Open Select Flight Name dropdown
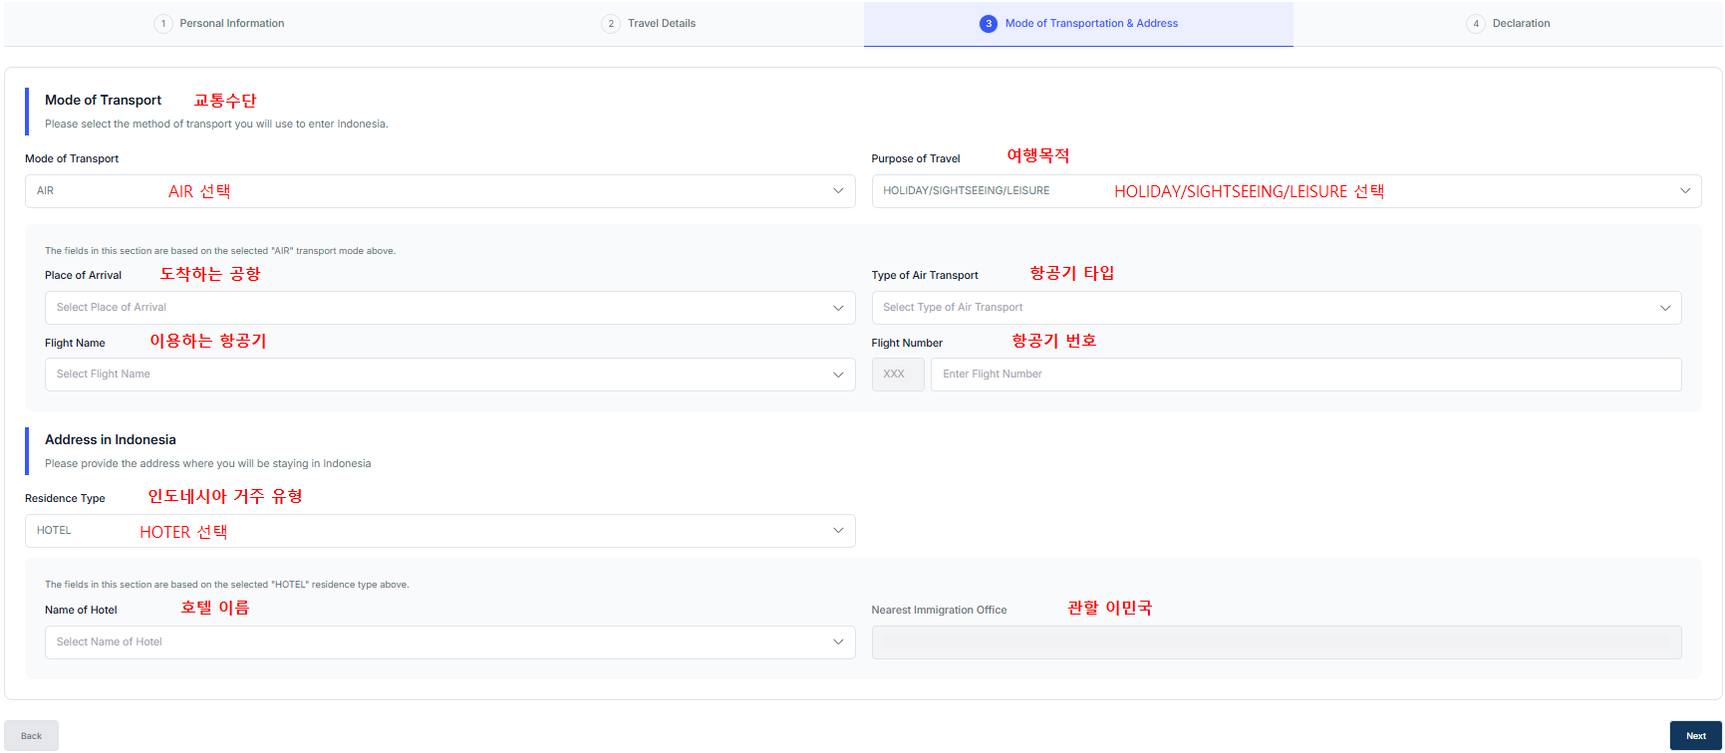The width and height of the screenshot is (1725, 753). pos(450,374)
